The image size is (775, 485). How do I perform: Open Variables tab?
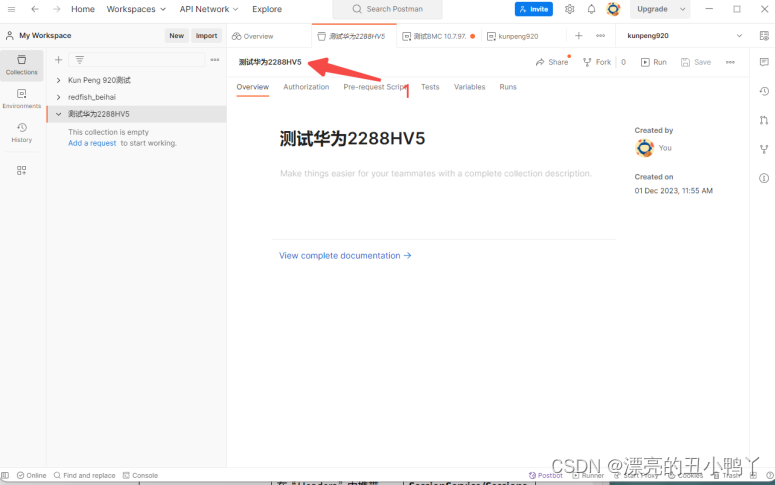tap(470, 87)
